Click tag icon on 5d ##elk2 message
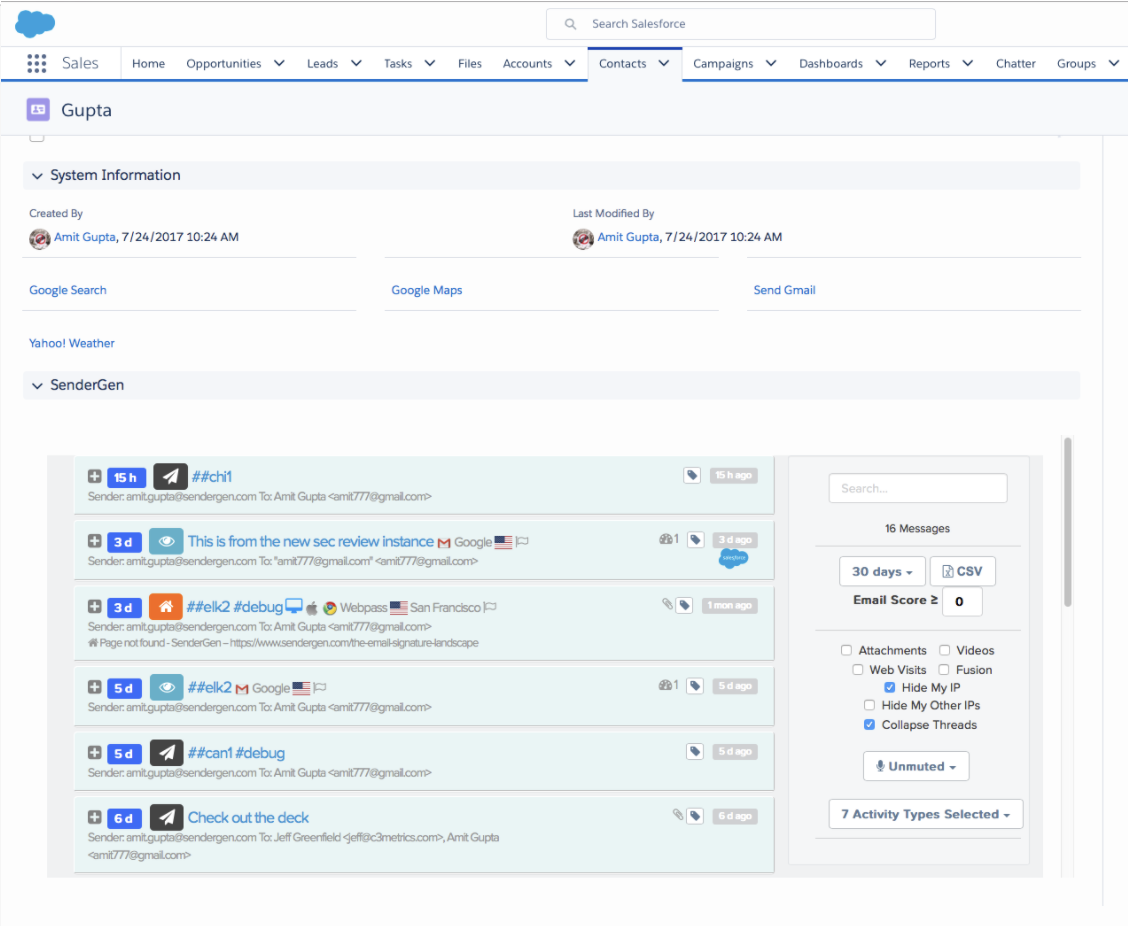This screenshot has width=1128, height=926. [695, 686]
